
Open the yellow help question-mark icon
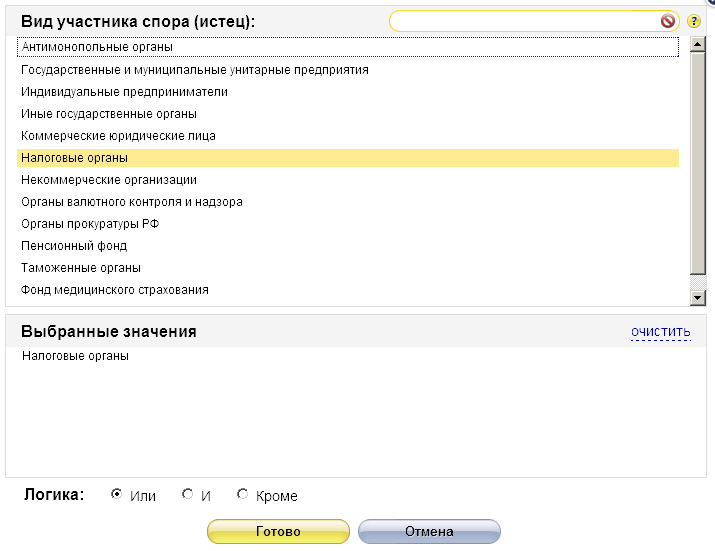(694, 21)
